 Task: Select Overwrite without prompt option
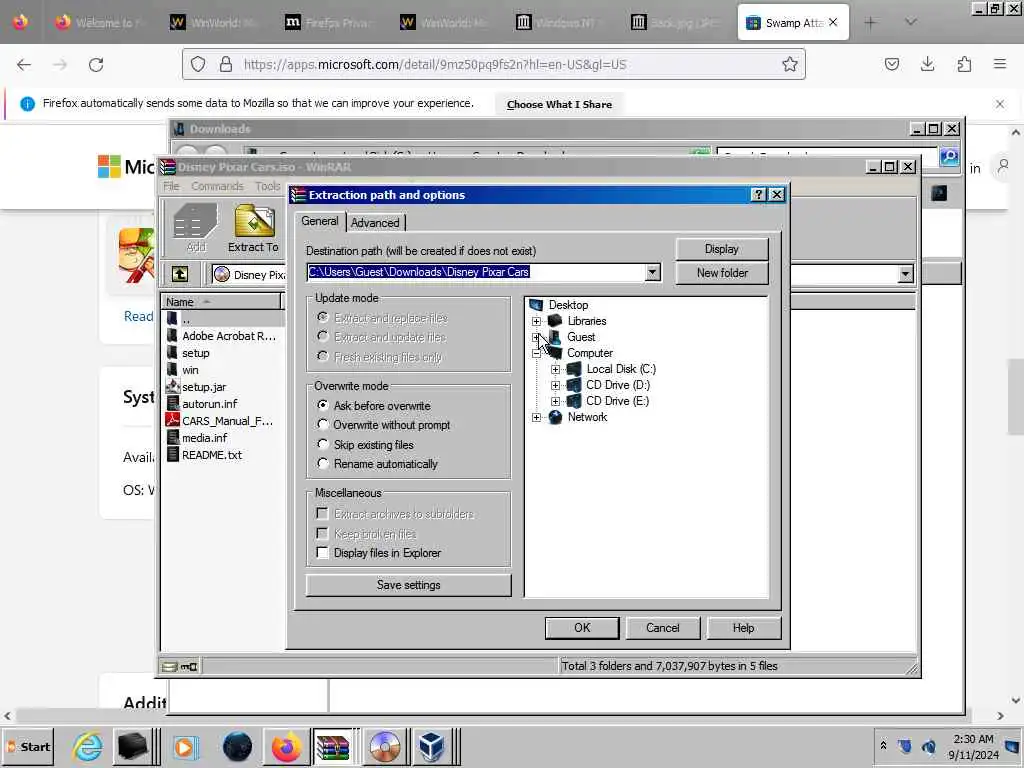323,425
